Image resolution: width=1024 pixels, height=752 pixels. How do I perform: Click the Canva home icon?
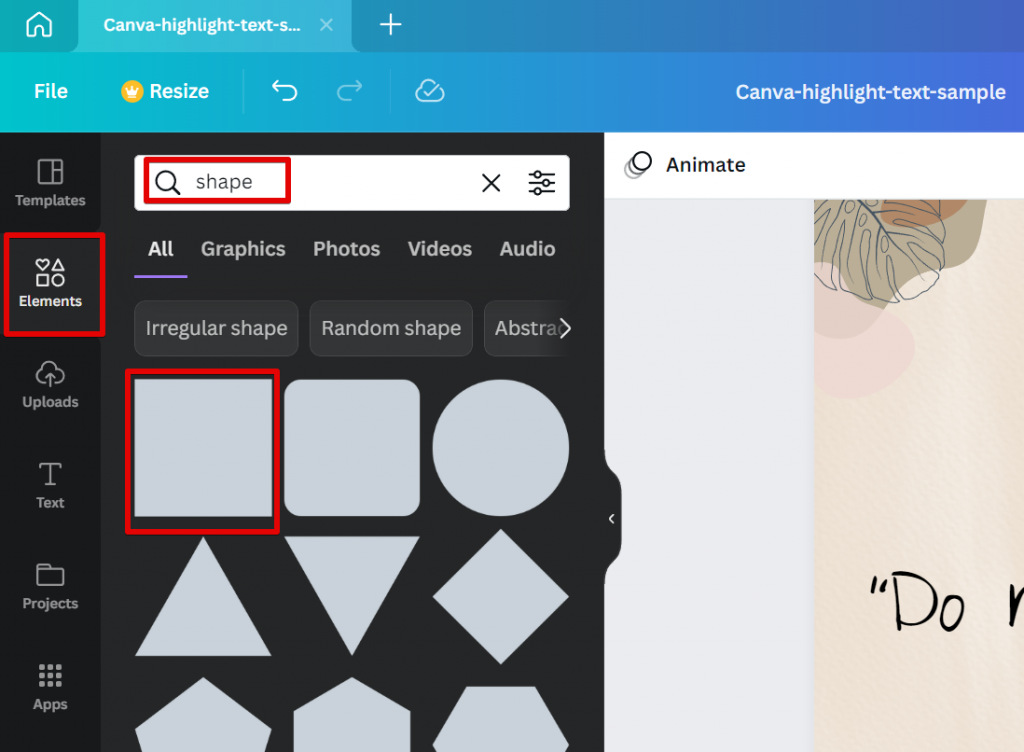tap(38, 25)
